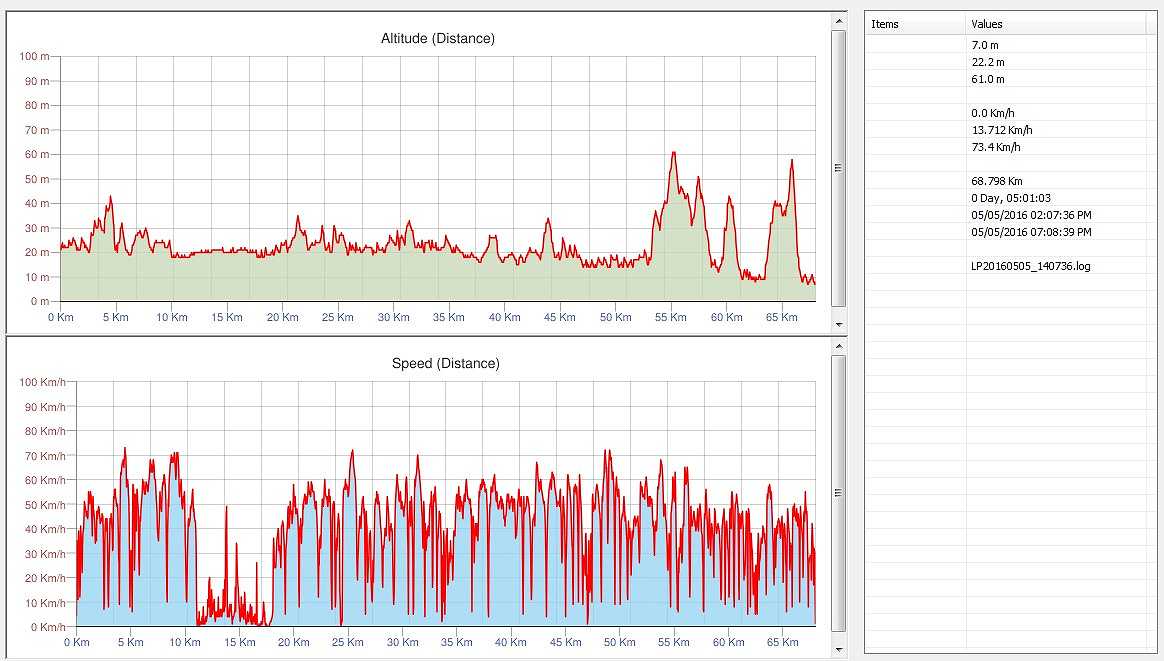Click the Speed chart scrollbar down arrow
The width and height of the screenshot is (1164, 661).
839,650
